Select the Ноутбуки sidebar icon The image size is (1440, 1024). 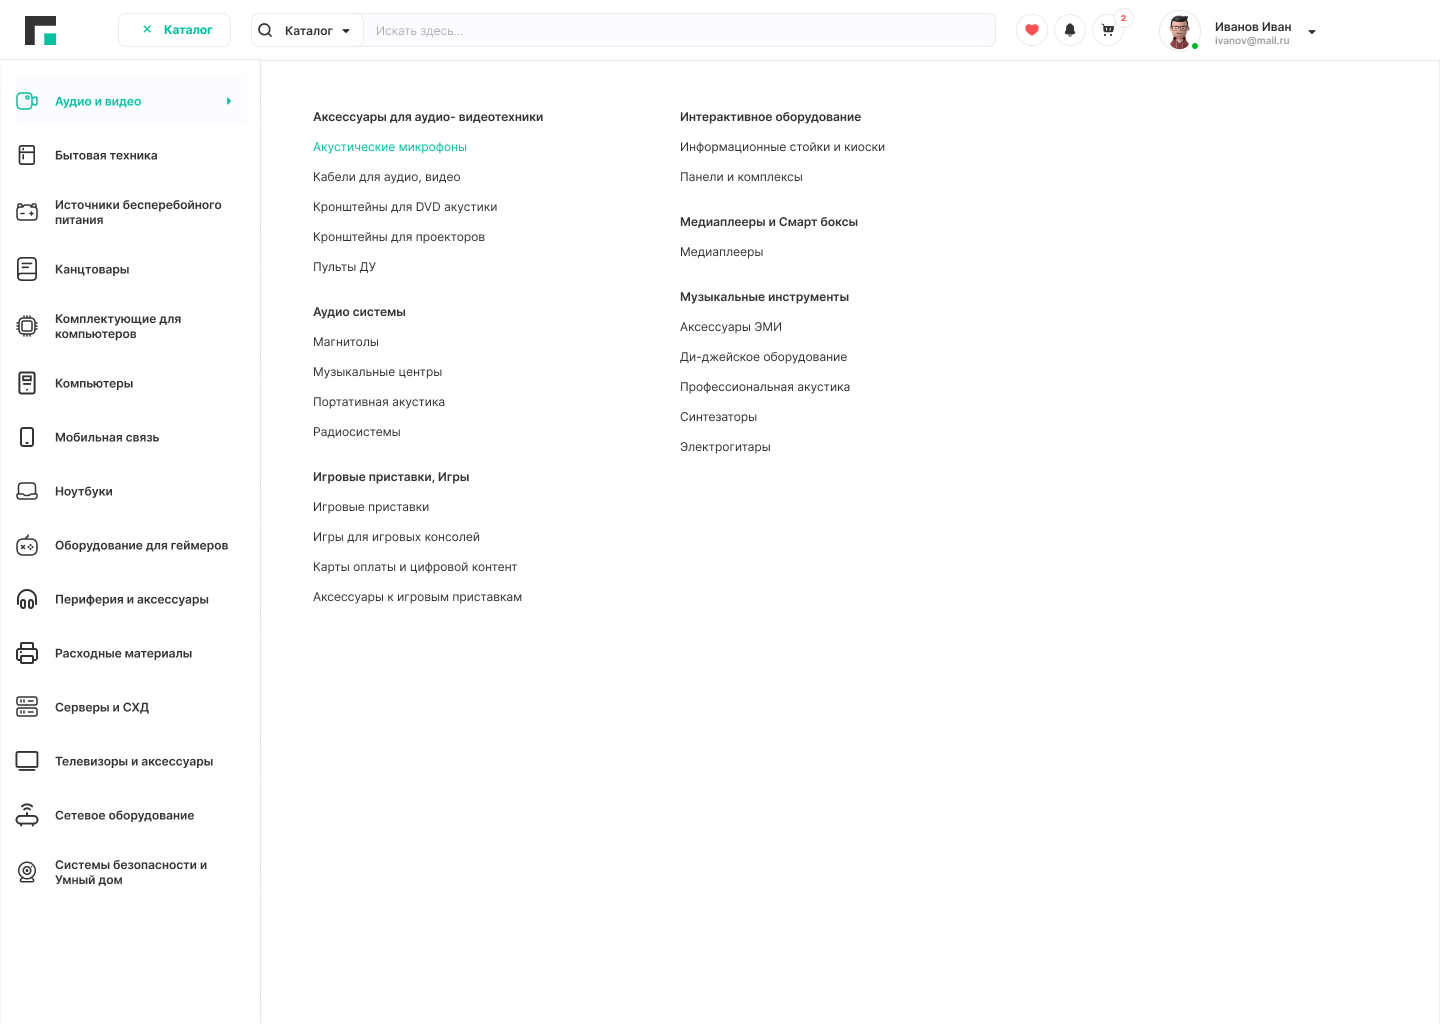(26, 491)
